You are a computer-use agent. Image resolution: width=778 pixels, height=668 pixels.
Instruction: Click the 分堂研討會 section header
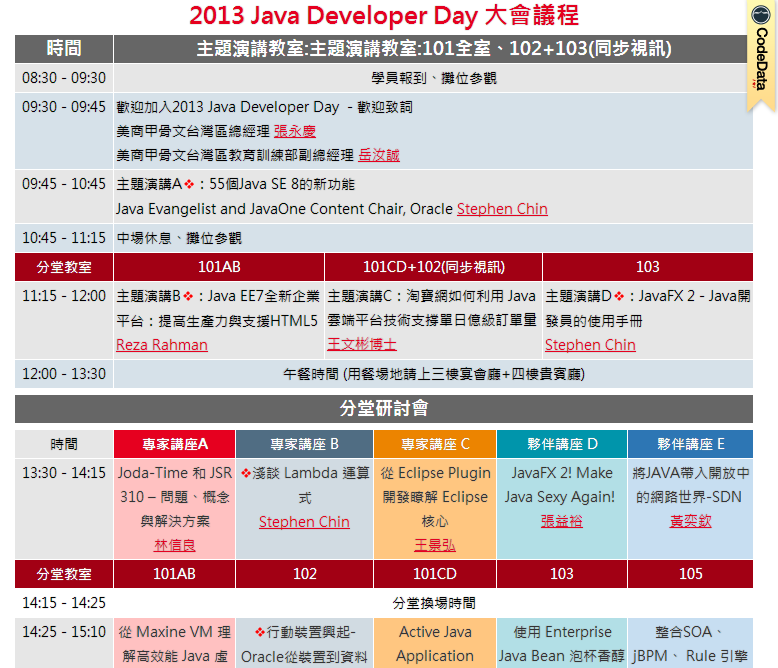[384, 409]
